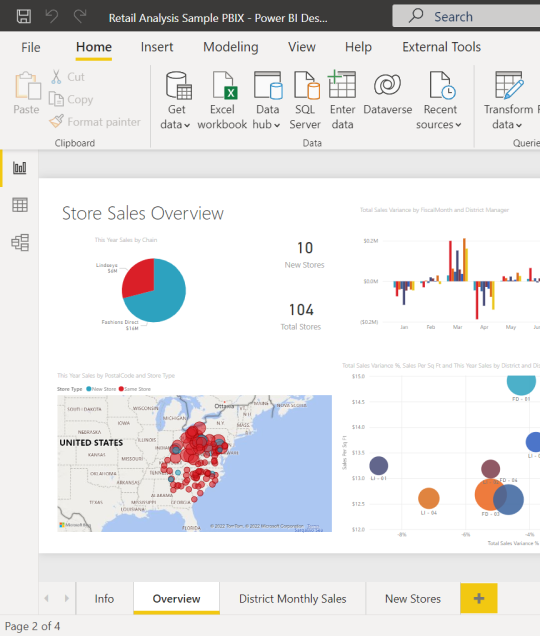
Task: Click the next page tabs arrow
Action: coord(67,598)
